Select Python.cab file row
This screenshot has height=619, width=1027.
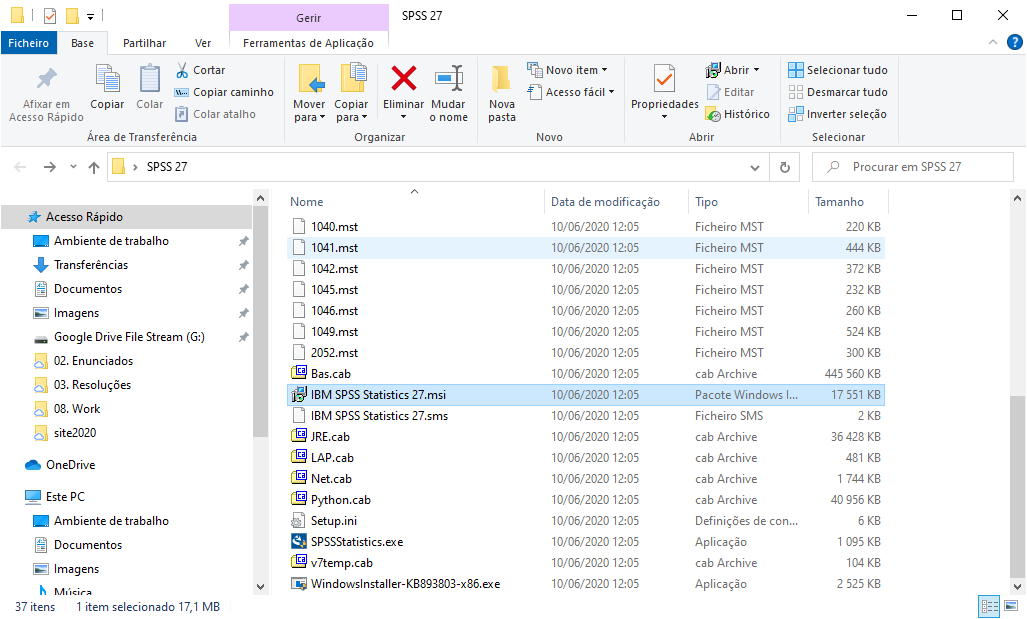(x=586, y=500)
